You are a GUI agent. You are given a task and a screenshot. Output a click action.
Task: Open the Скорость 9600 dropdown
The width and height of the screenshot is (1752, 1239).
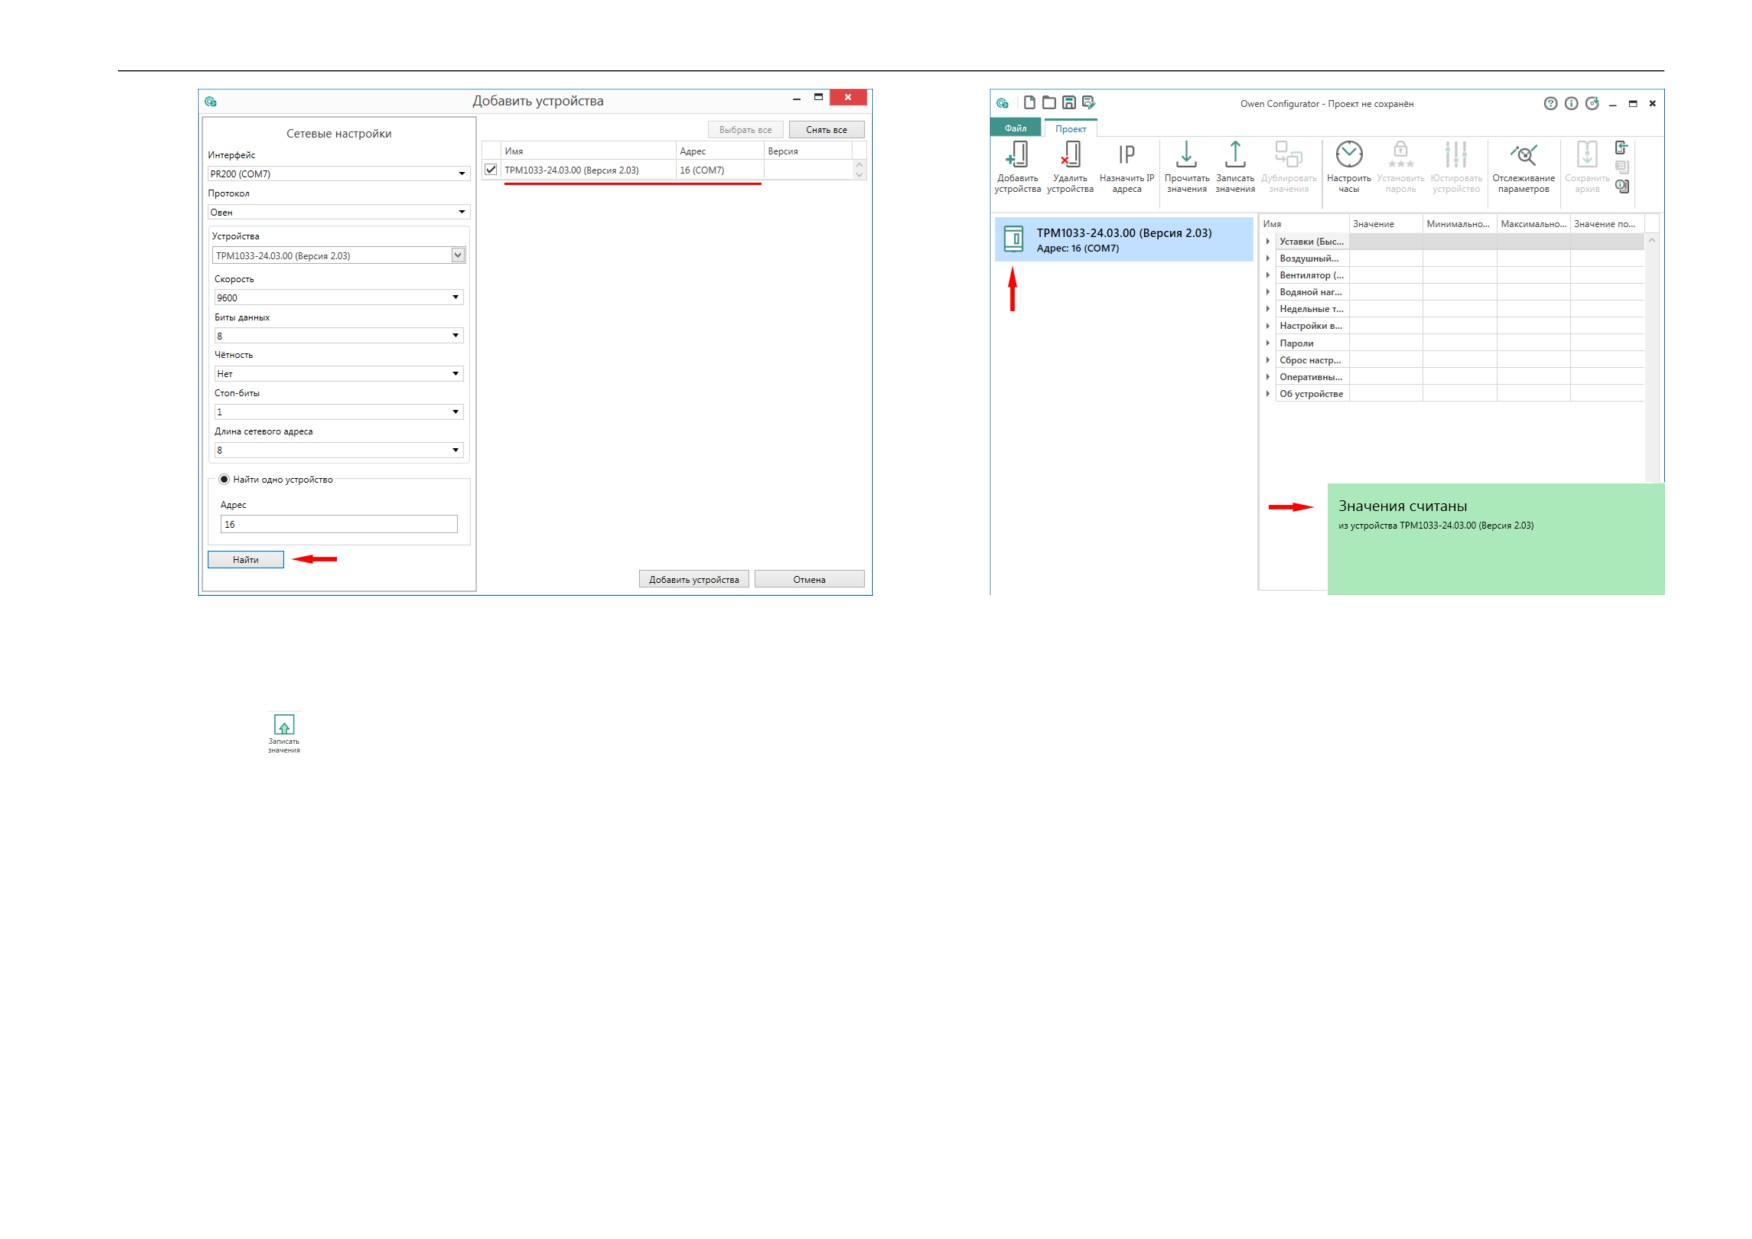coord(338,298)
